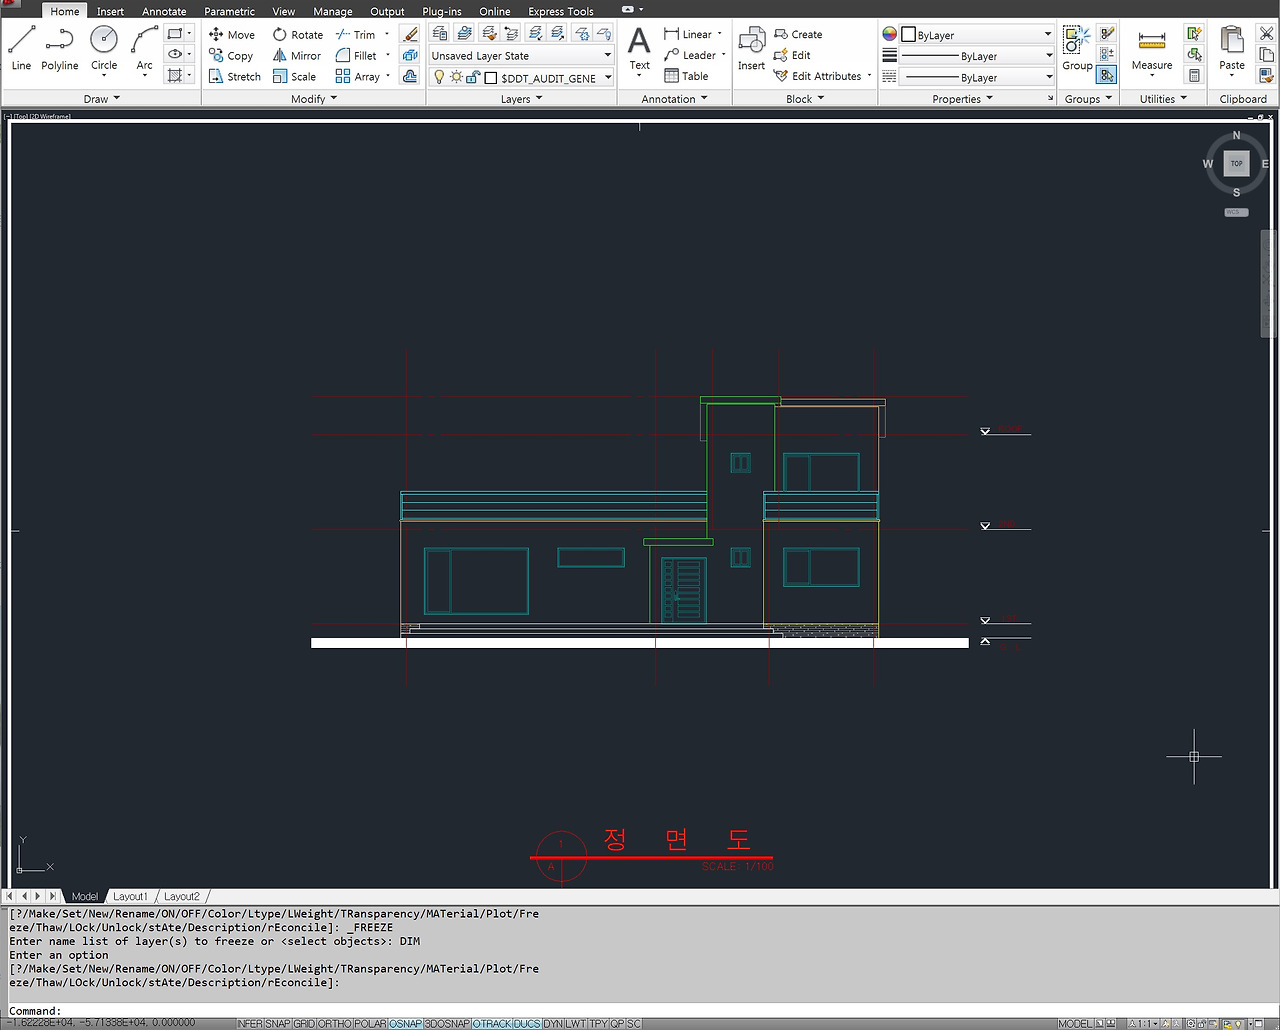This screenshot has height=1030, width=1280.
Task: Click the TOP face of the ViewCube
Action: pyautogui.click(x=1237, y=163)
